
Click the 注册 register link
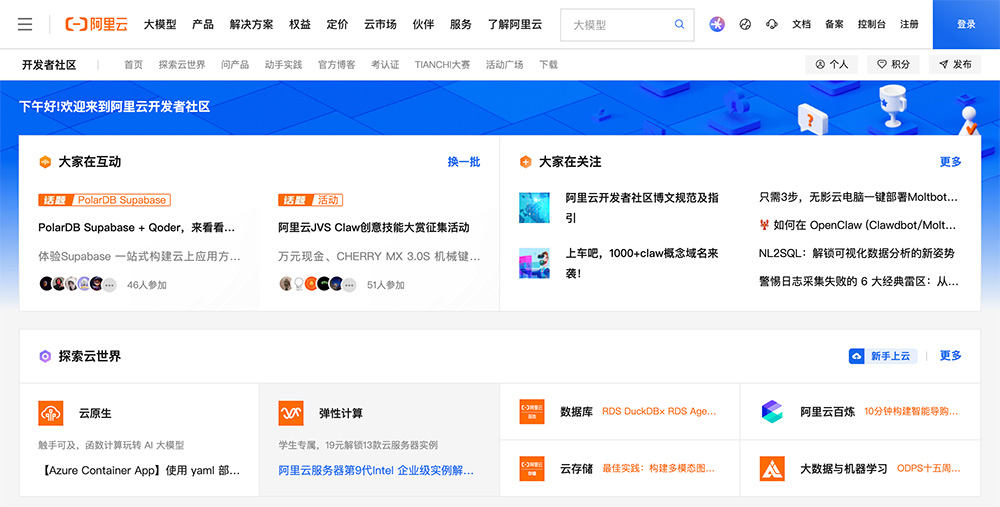click(909, 24)
